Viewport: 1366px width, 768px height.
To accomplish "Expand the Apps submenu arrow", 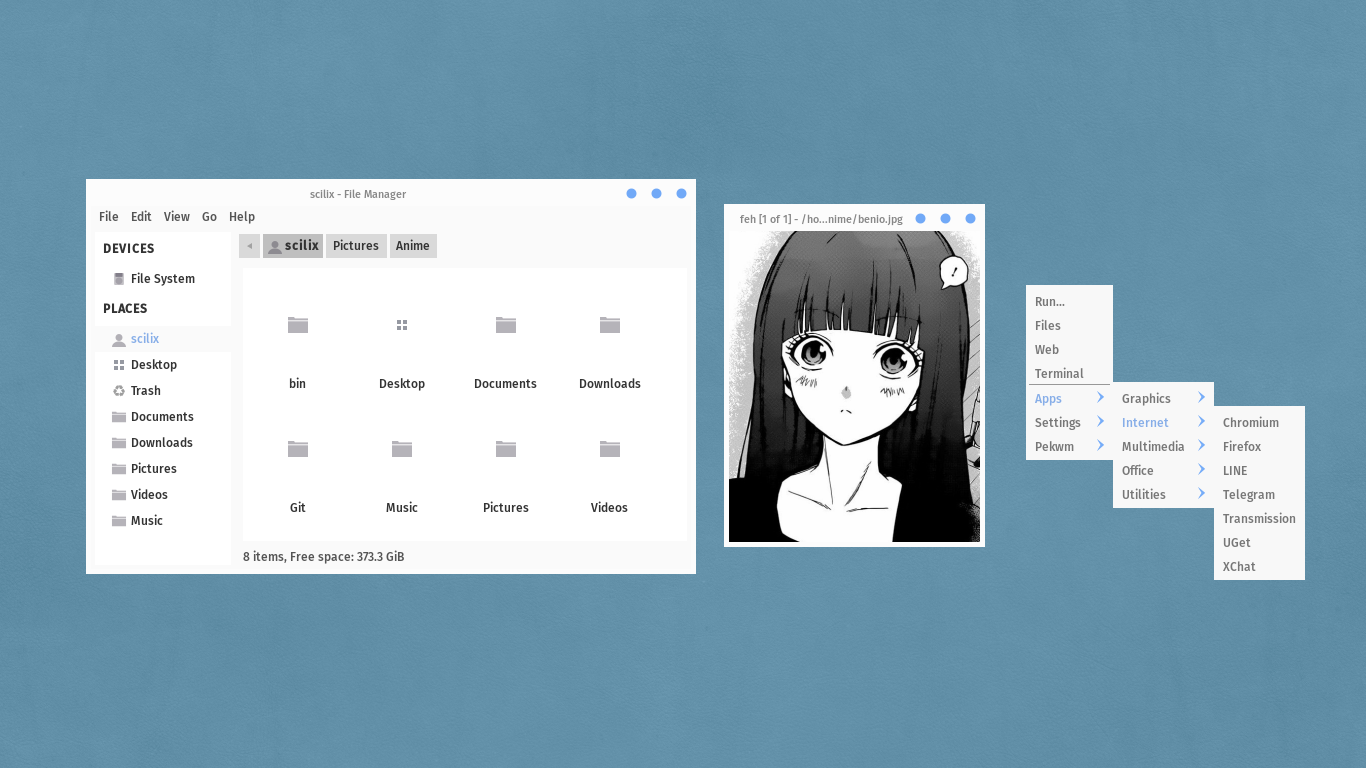I will click(x=1100, y=398).
